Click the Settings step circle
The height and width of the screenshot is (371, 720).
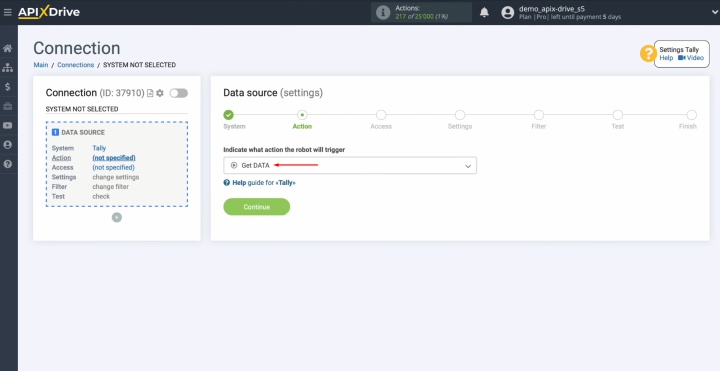(460, 115)
